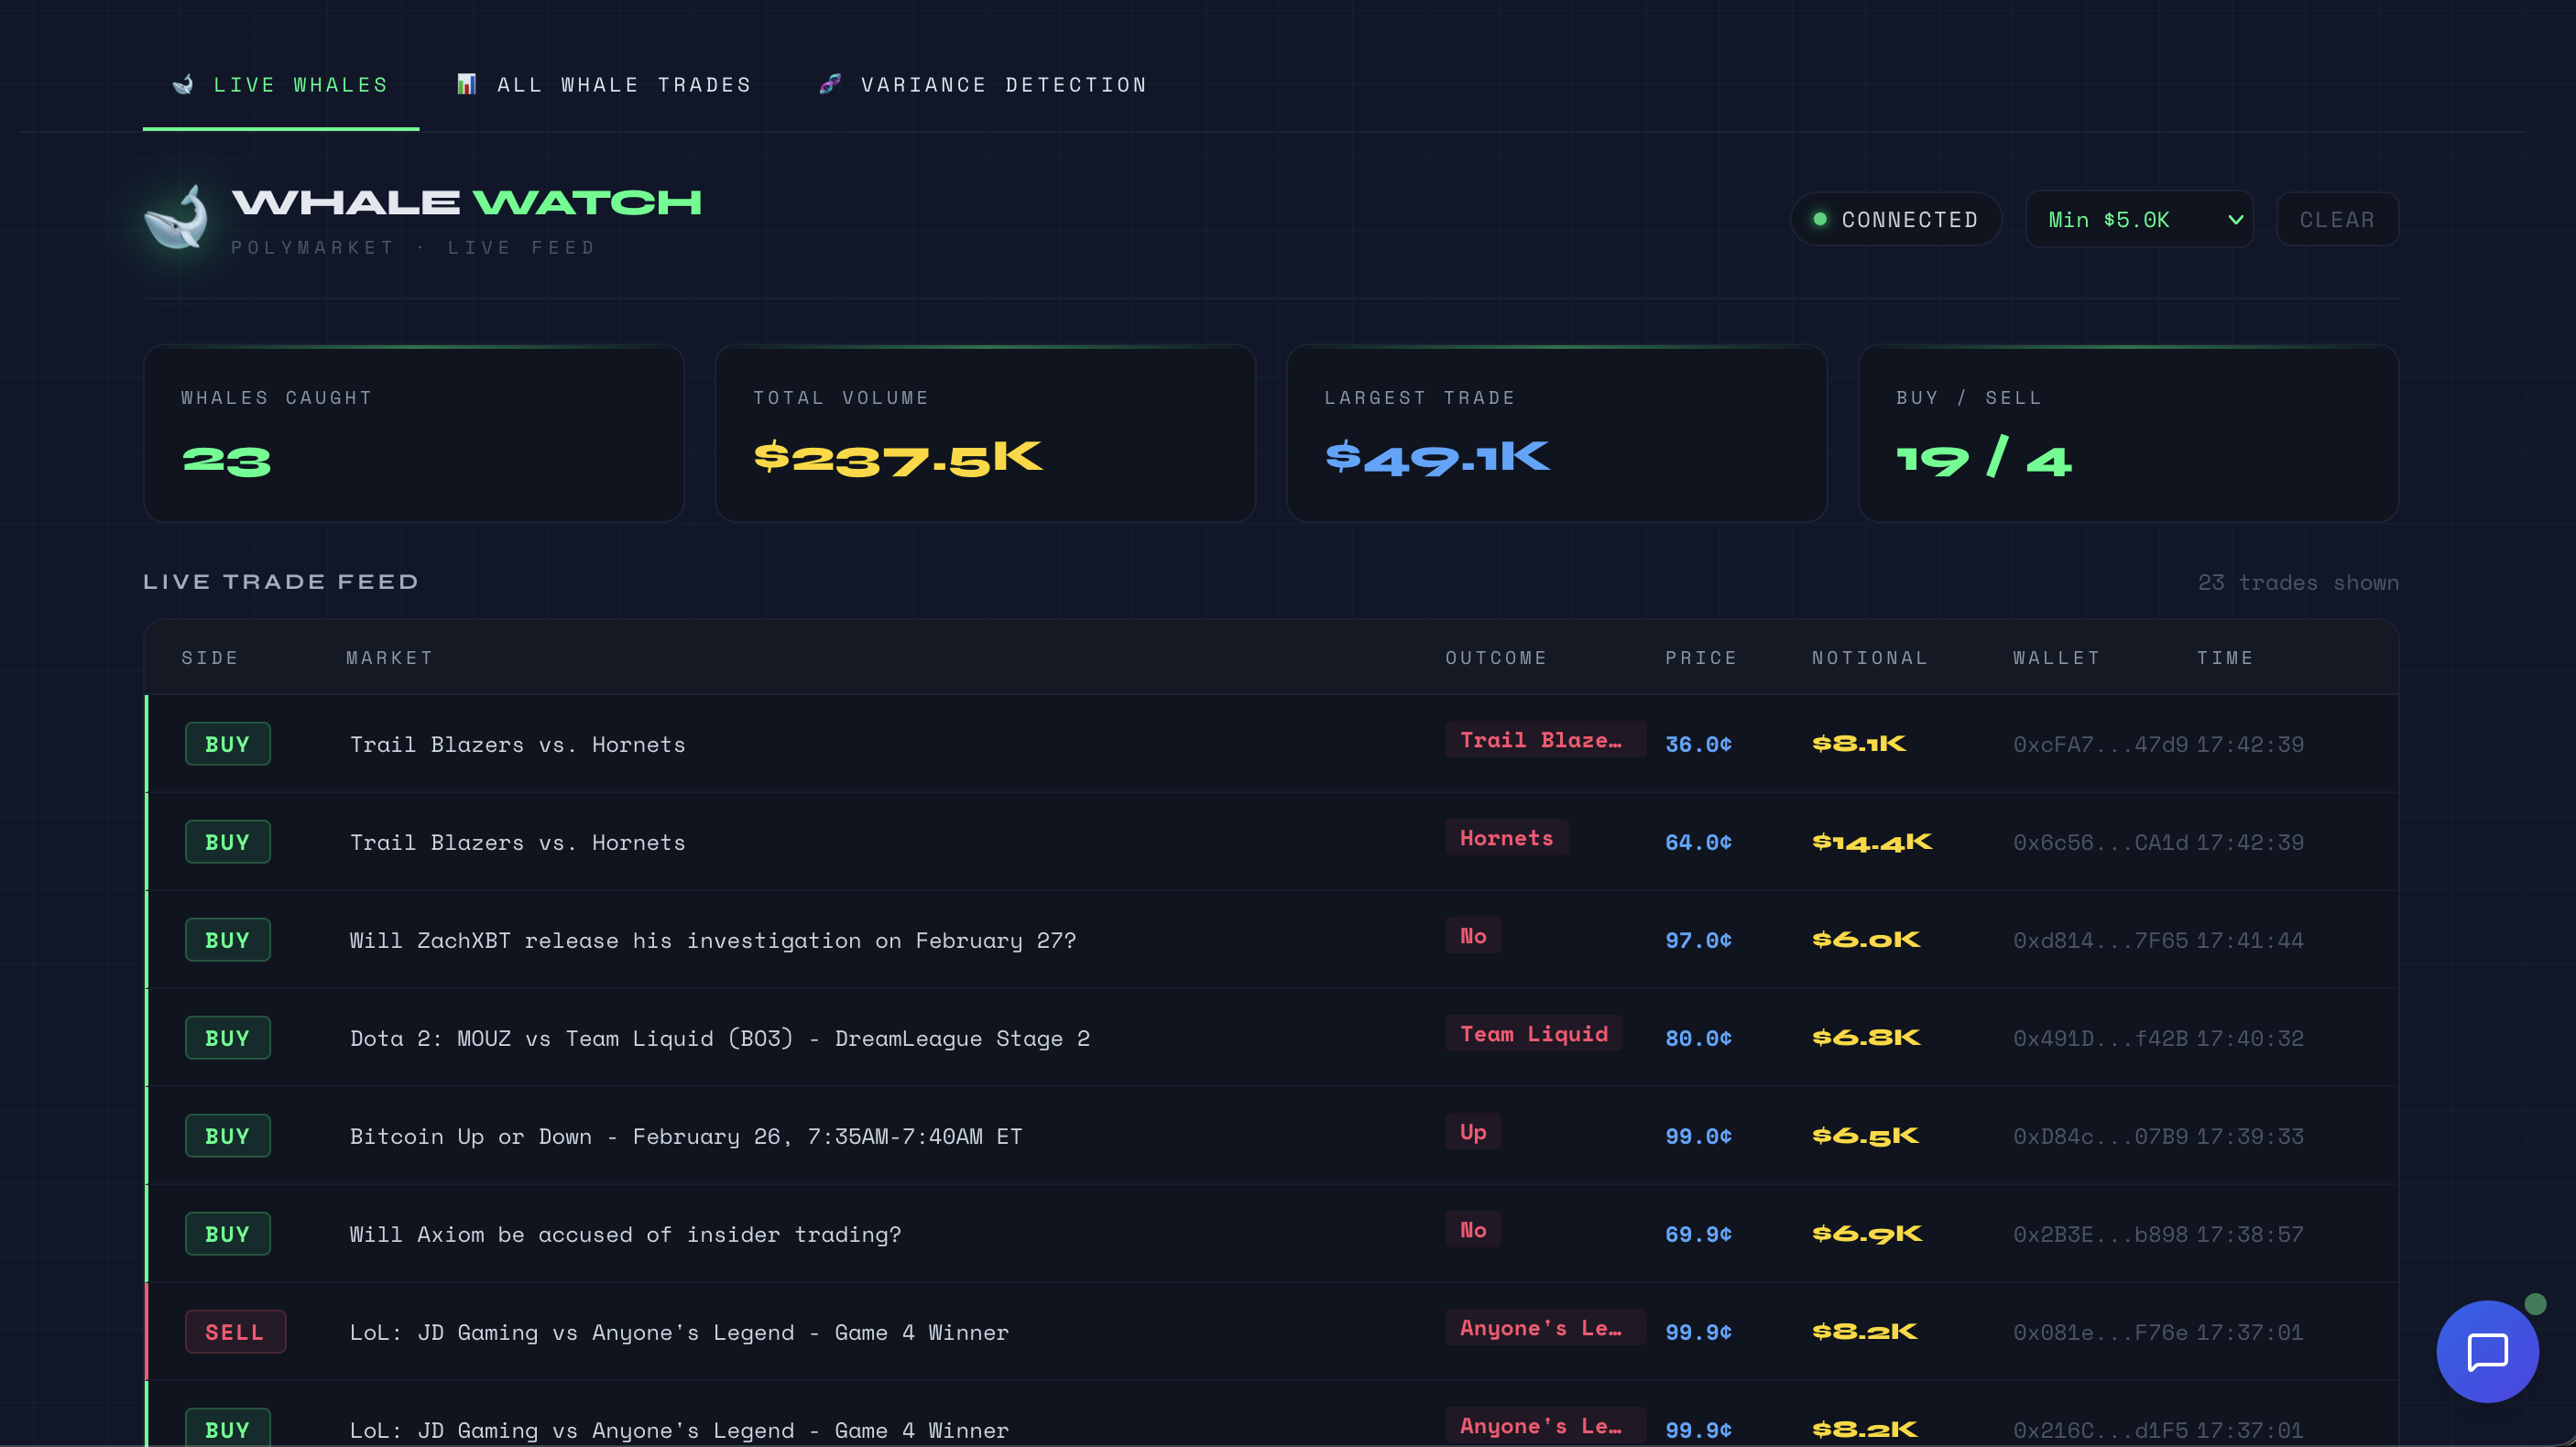2576x1447 pixels.
Task: Open the Min $5.0K dropdown
Action: tap(2138, 219)
